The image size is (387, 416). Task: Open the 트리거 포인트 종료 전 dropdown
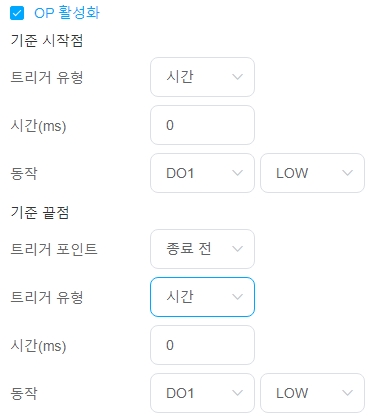click(202, 249)
